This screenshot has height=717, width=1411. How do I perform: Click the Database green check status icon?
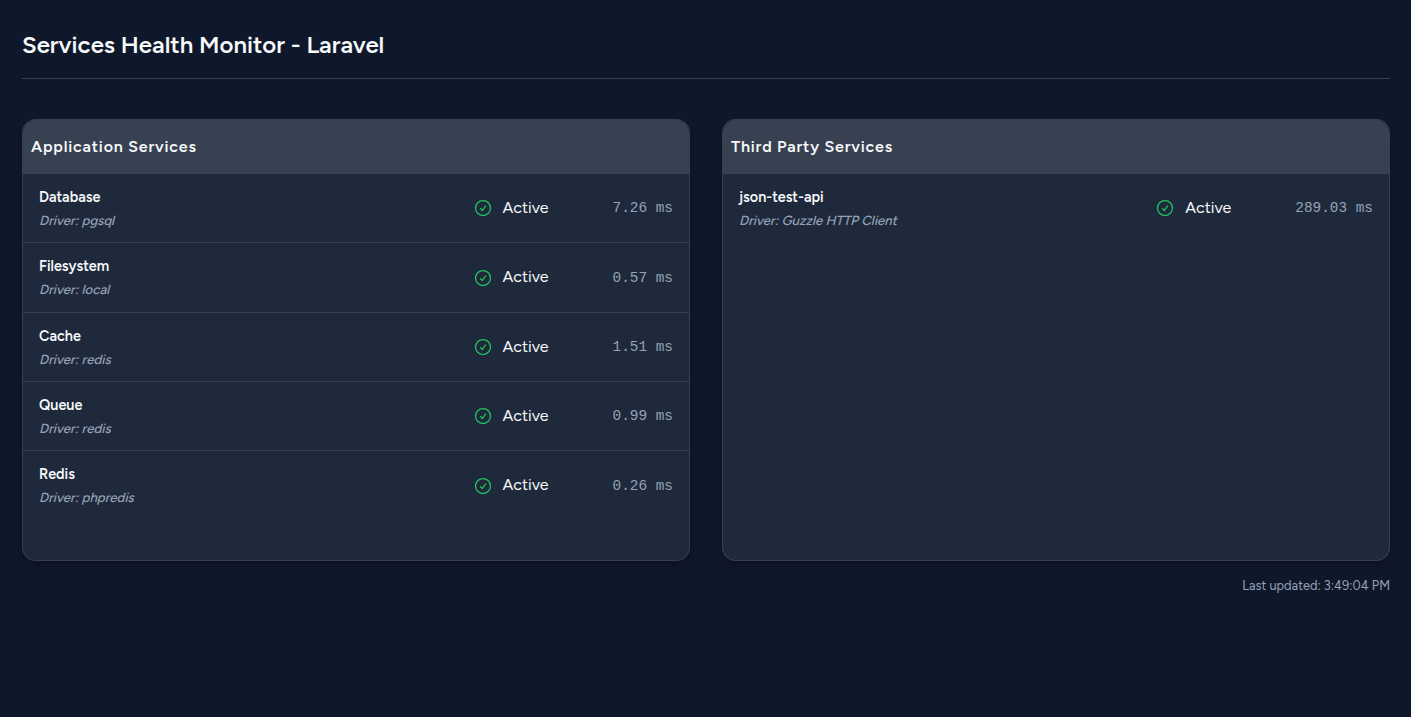coord(483,208)
